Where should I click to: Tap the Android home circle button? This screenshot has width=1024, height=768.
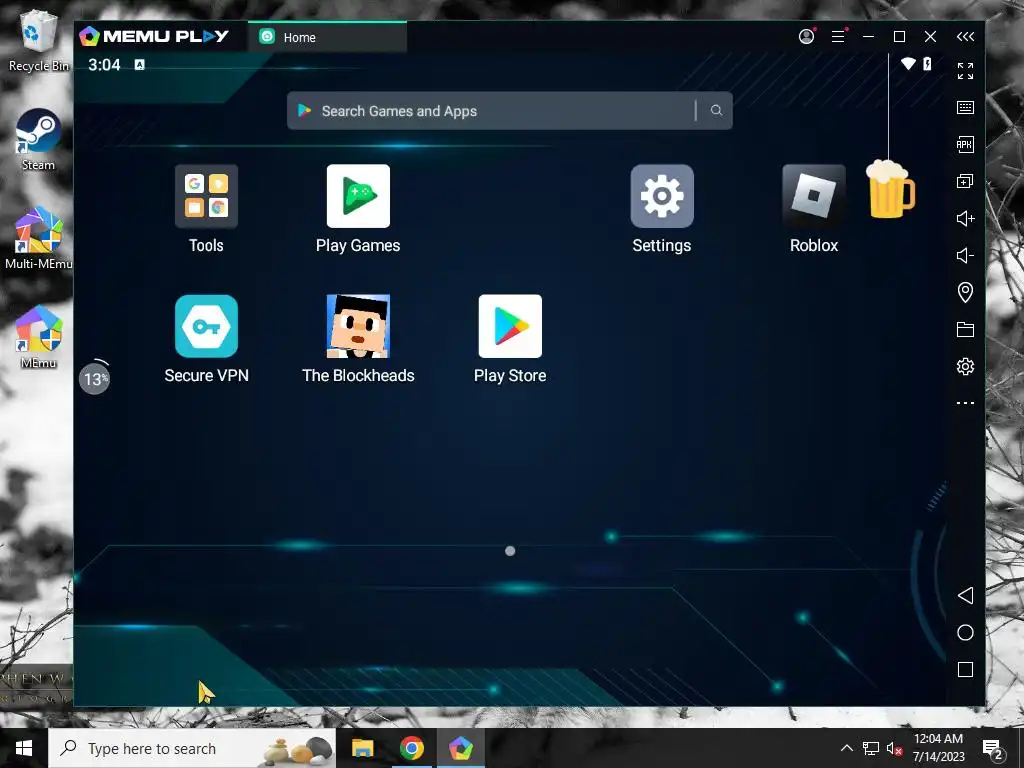pyautogui.click(x=965, y=632)
